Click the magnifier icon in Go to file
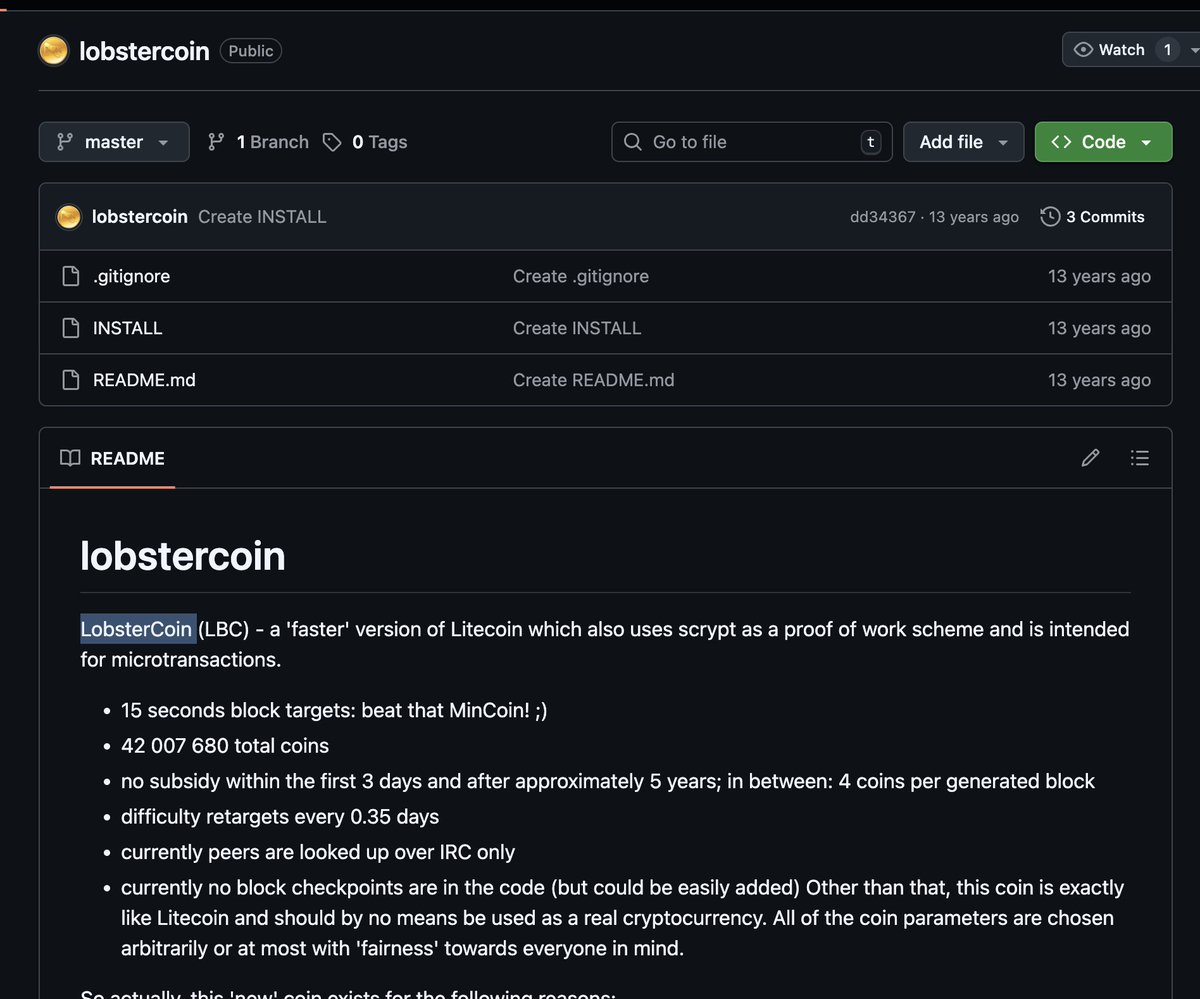 (632, 142)
